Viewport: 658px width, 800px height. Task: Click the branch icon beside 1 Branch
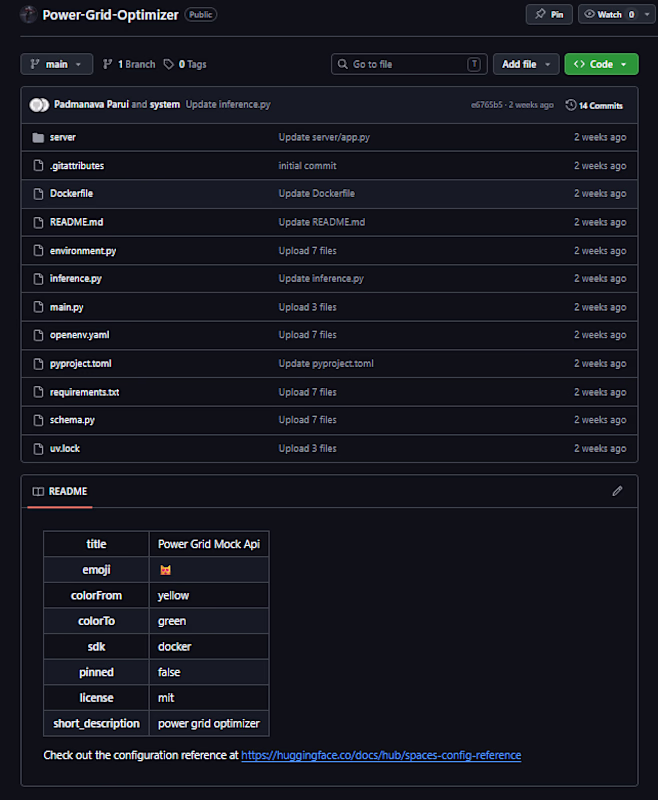pyautogui.click(x=108, y=64)
